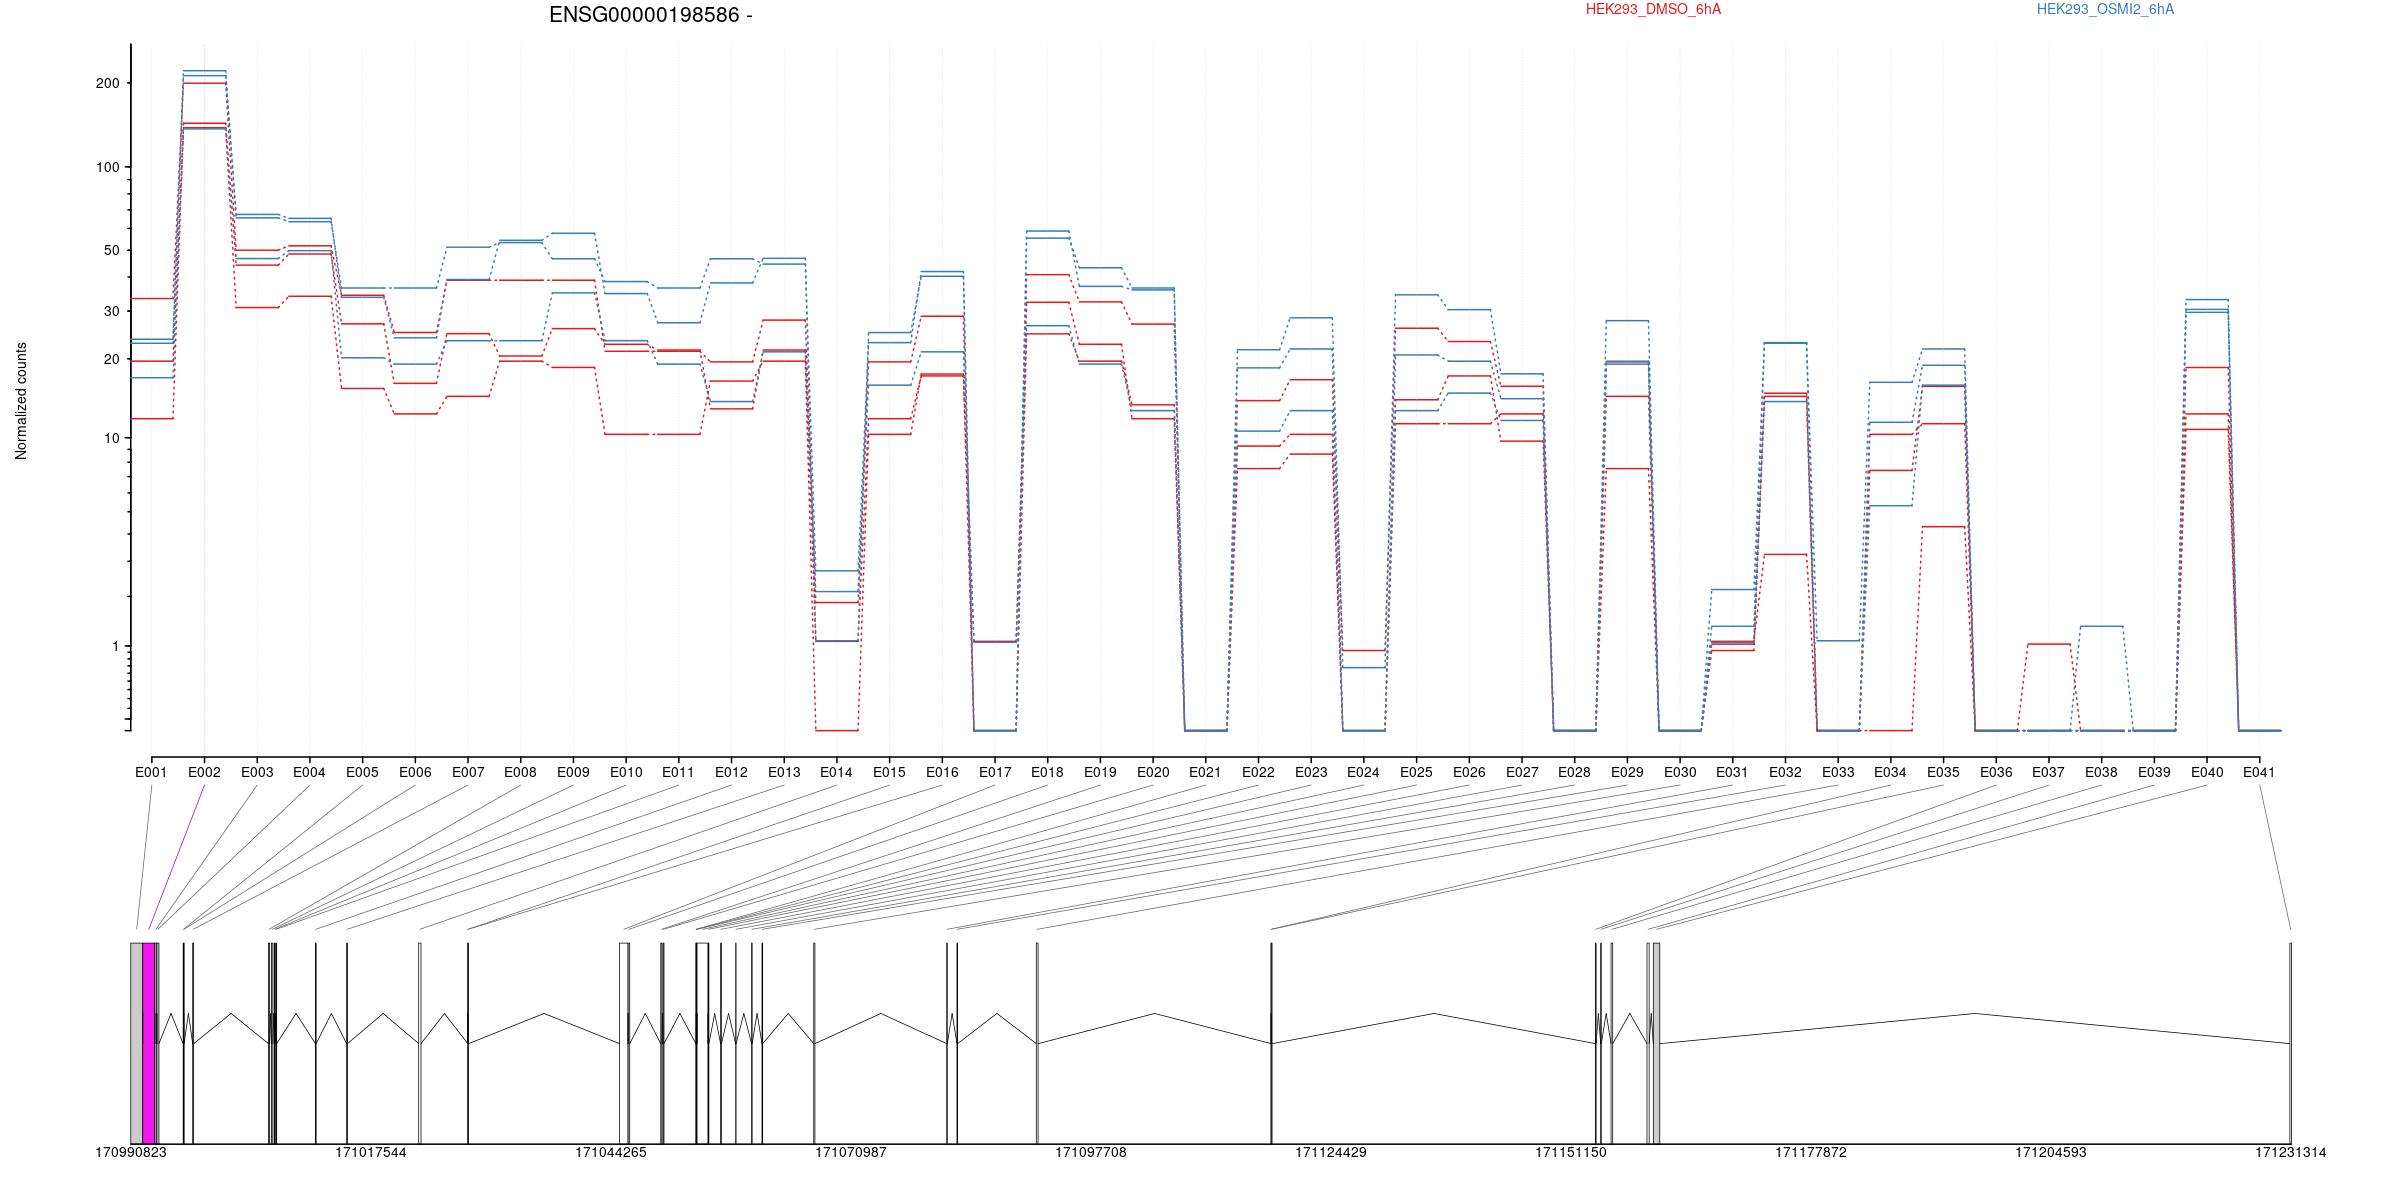This screenshot has height=1200, width=2400.
Task: Select the HEK293_OSMI2_6hA legend label
Action: [x=2105, y=10]
